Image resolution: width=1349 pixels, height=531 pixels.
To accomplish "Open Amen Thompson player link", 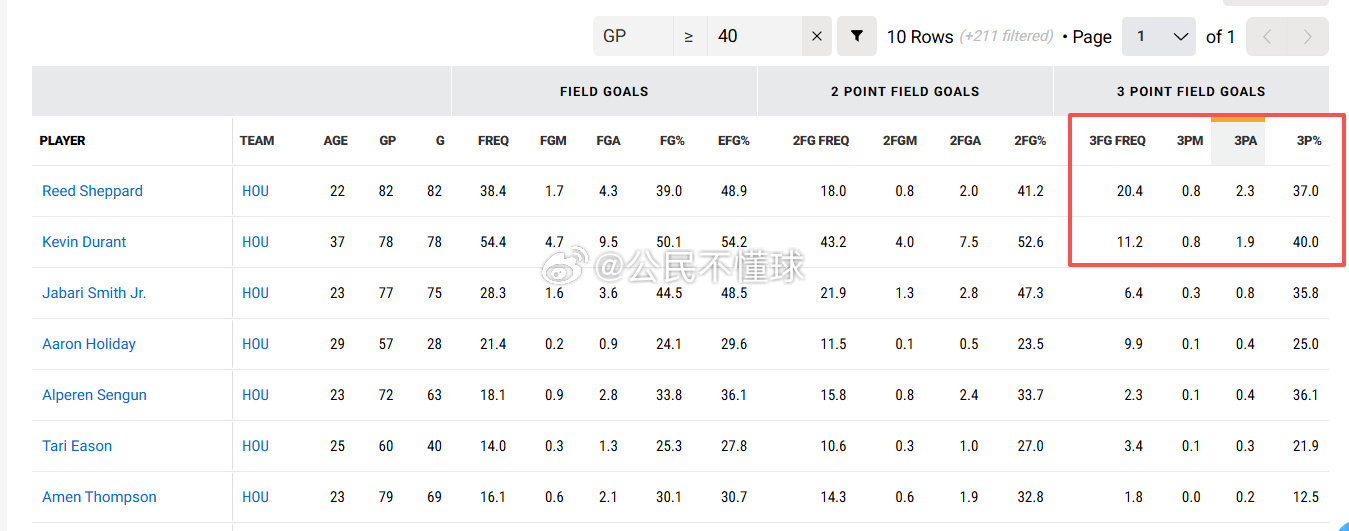I will (x=99, y=497).
